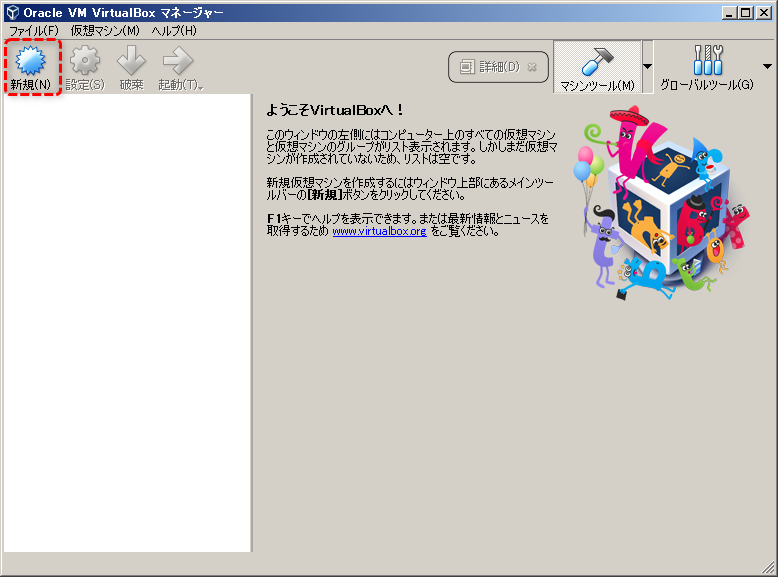Click the window resize grip corner
The image size is (778, 577).
coord(768,567)
